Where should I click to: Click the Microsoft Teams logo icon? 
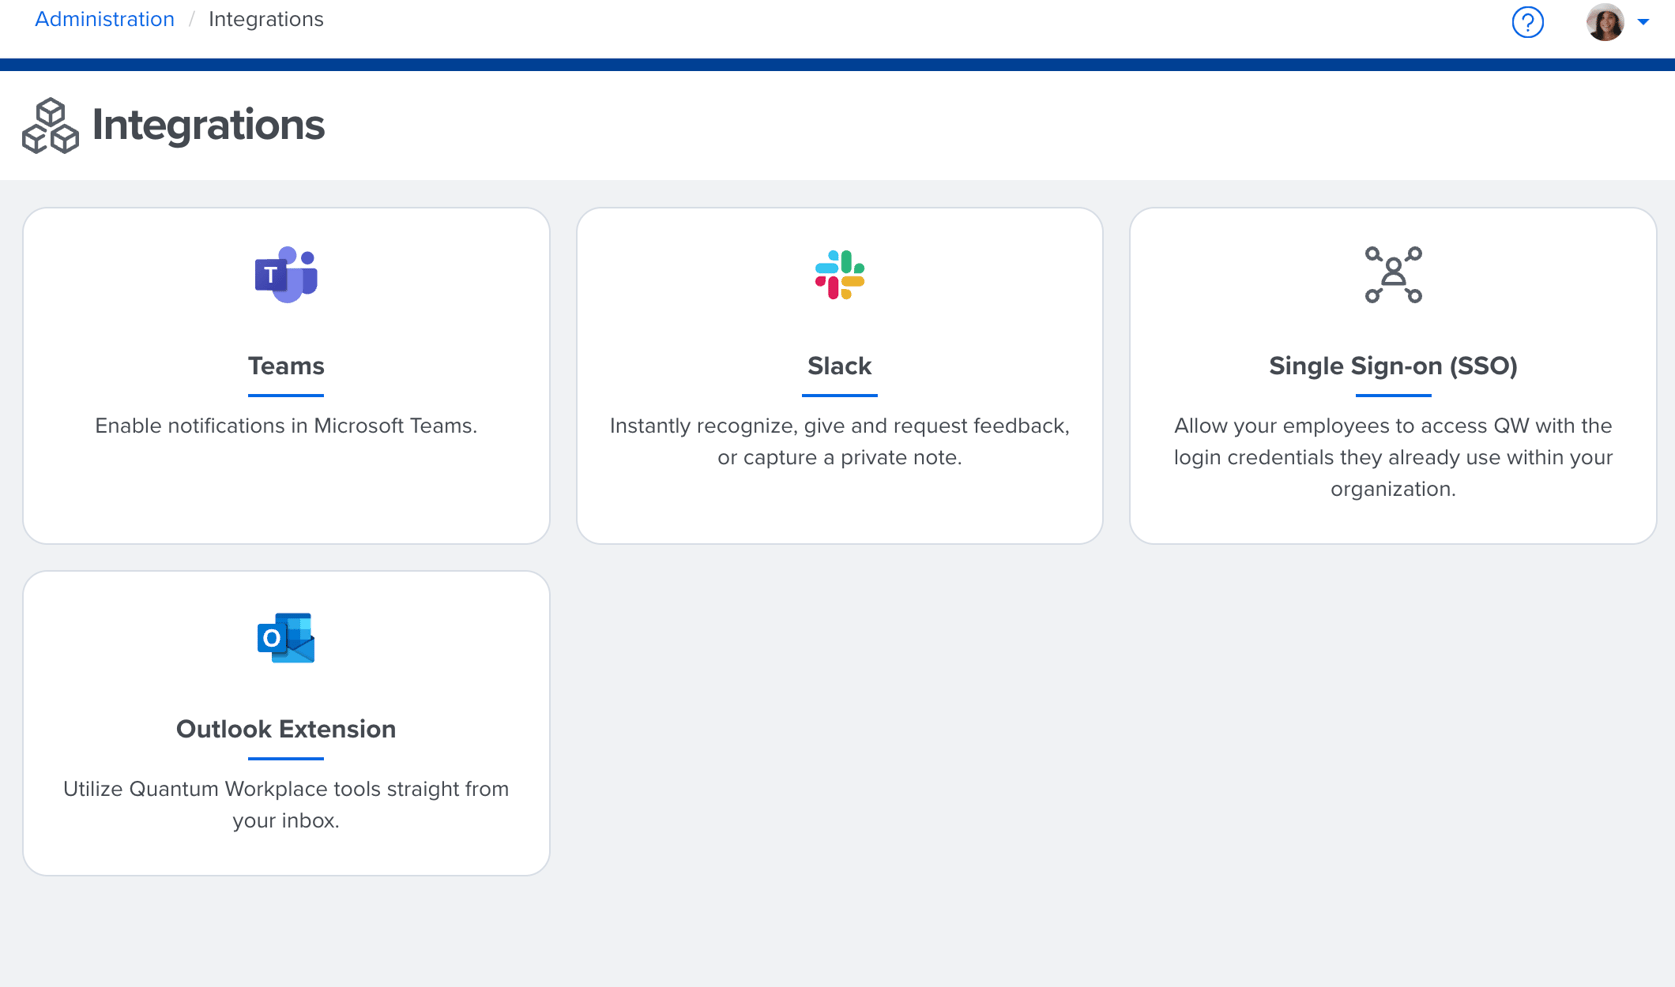point(286,274)
